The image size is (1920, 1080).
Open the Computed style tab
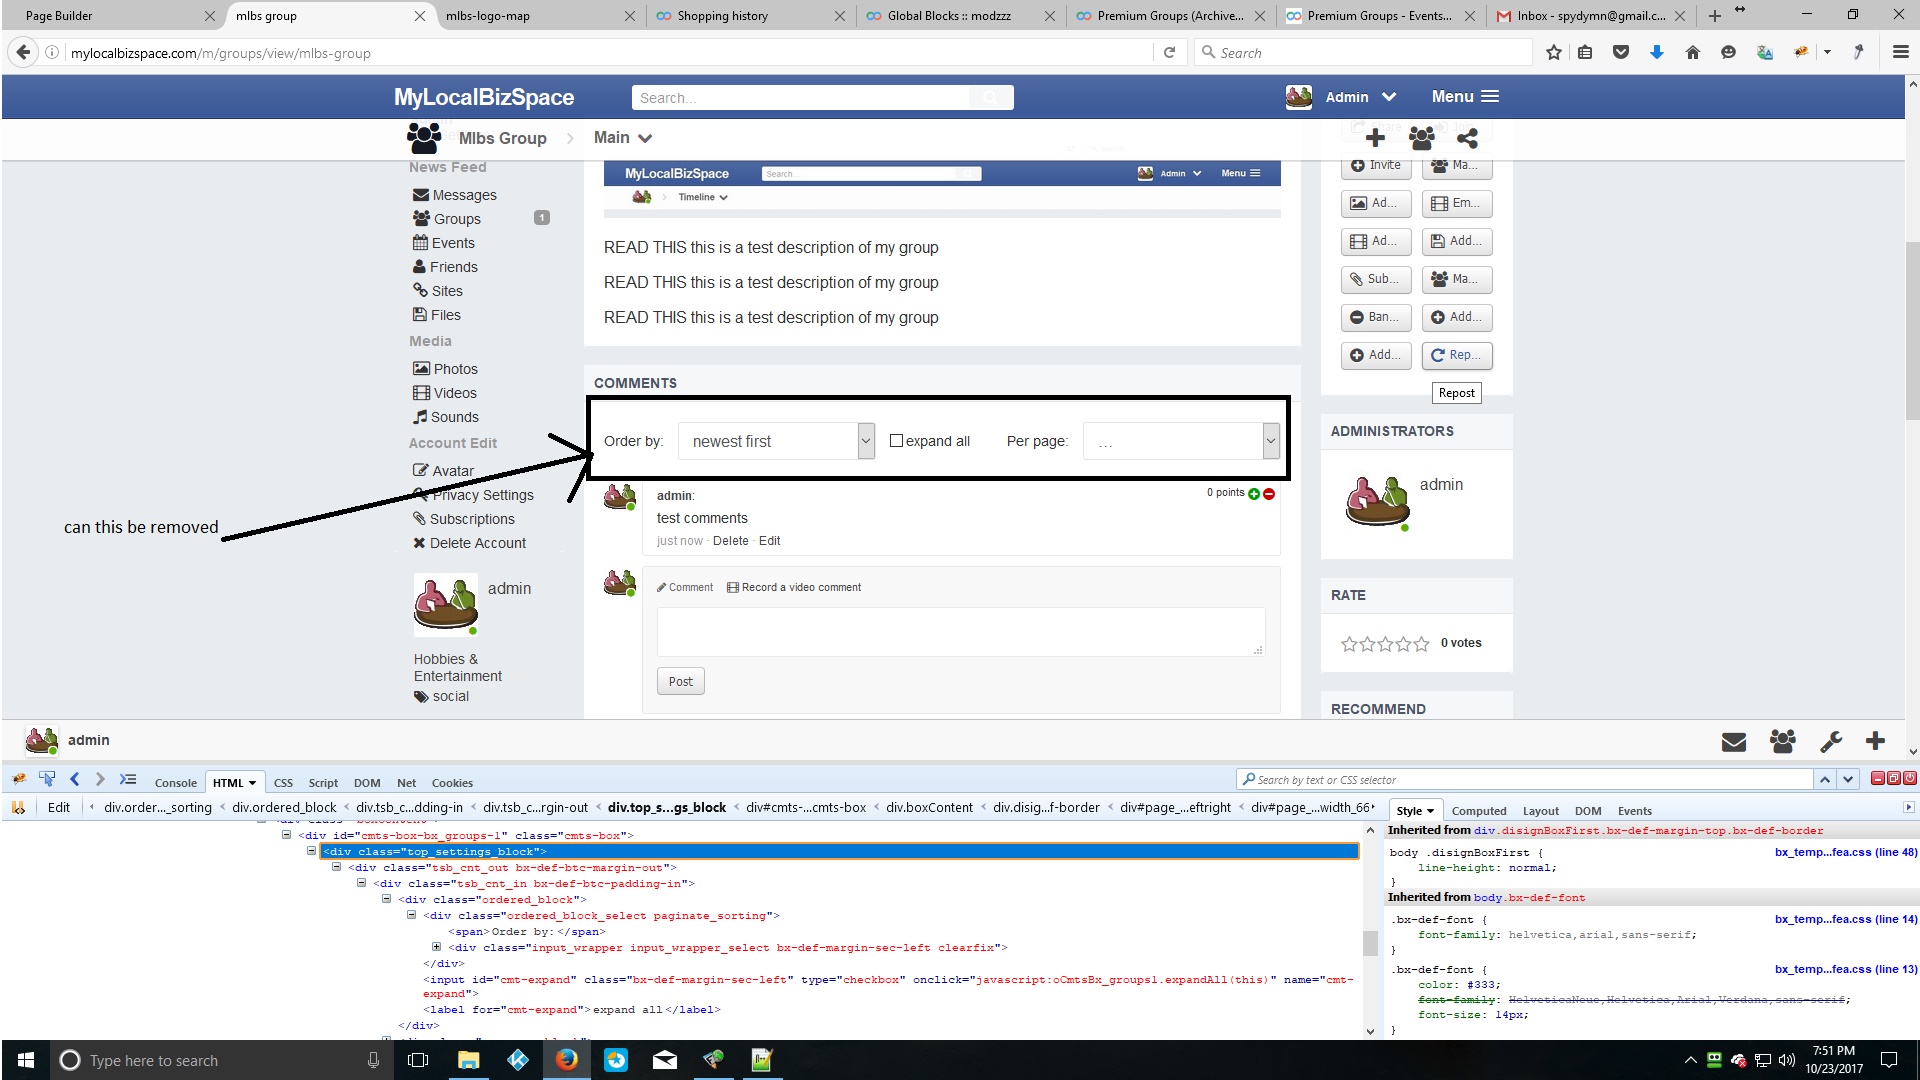pyautogui.click(x=1478, y=811)
